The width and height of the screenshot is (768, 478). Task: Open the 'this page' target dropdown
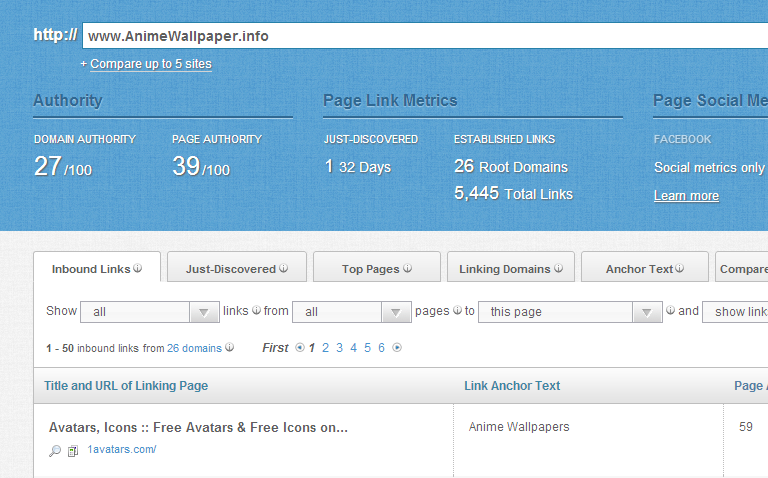(570, 312)
